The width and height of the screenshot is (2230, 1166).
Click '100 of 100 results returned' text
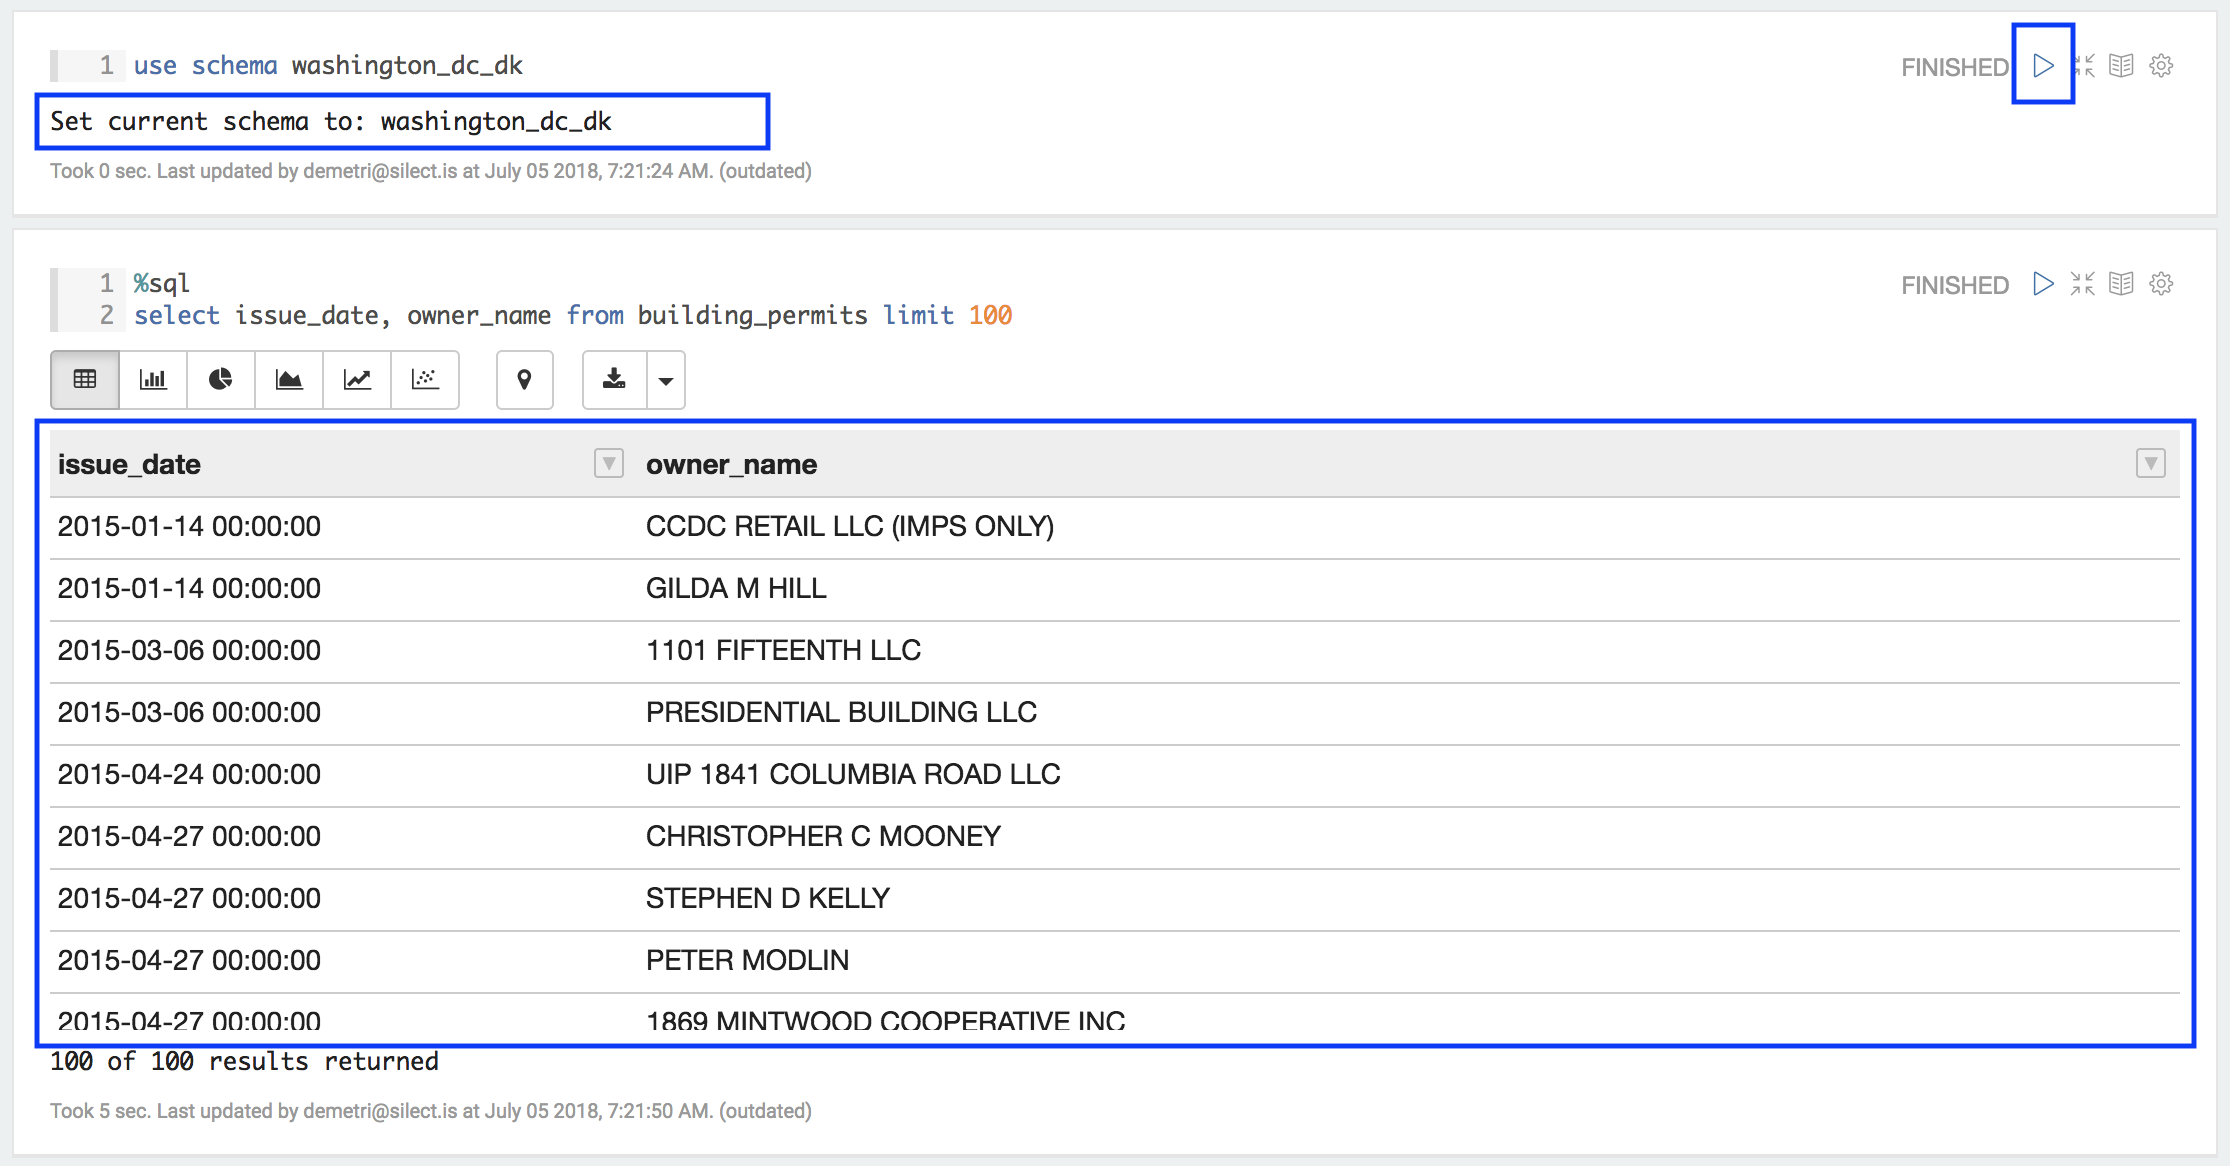pos(244,1062)
